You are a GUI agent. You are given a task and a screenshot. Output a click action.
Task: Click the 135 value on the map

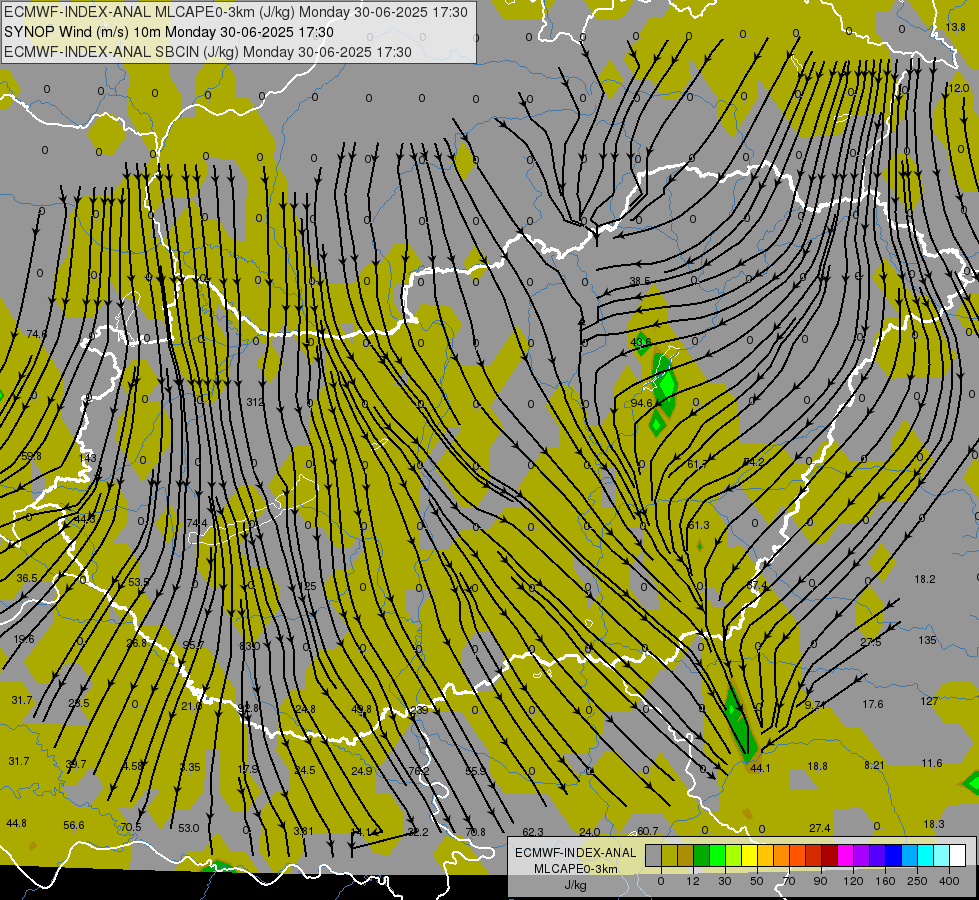coord(927,640)
